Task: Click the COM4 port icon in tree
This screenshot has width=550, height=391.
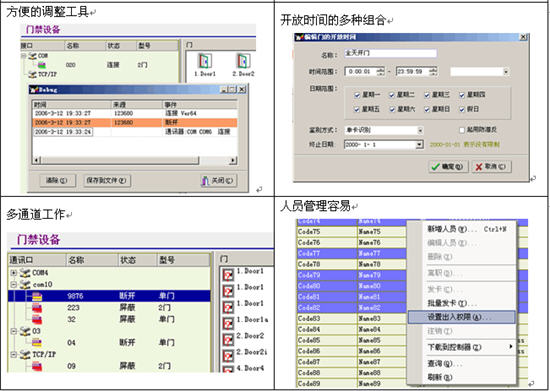Action: [25, 272]
